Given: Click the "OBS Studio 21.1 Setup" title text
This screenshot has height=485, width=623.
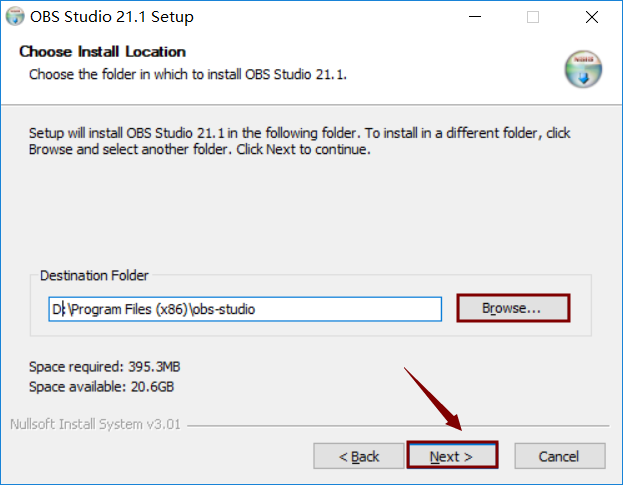Looking at the screenshot, I should coord(112,17).
